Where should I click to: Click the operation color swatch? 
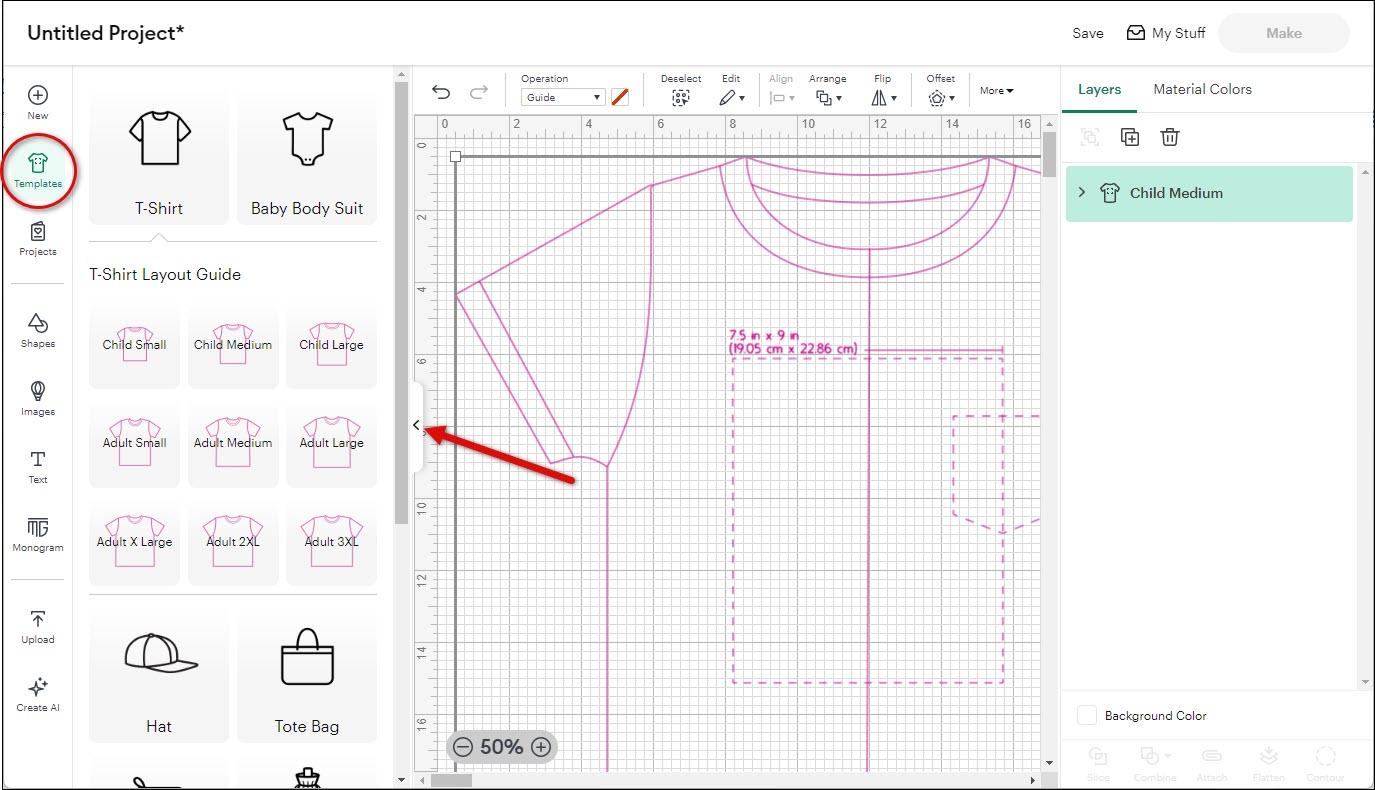pyautogui.click(x=620, y=97)
